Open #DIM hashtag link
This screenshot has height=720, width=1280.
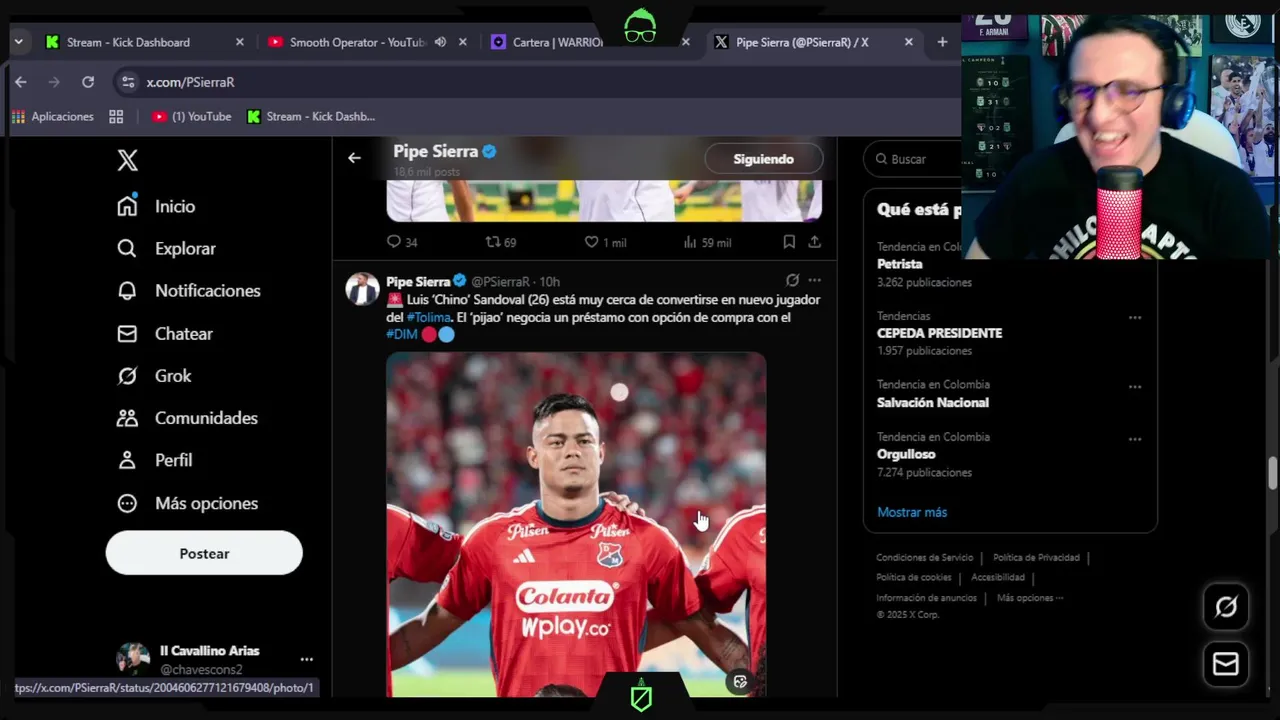(x=402, y=334)
